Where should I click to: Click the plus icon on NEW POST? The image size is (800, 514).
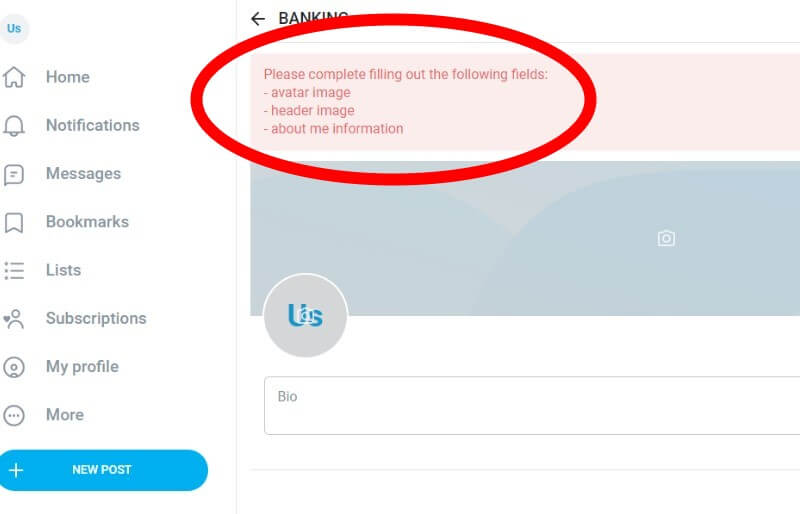tap(16, 470)
